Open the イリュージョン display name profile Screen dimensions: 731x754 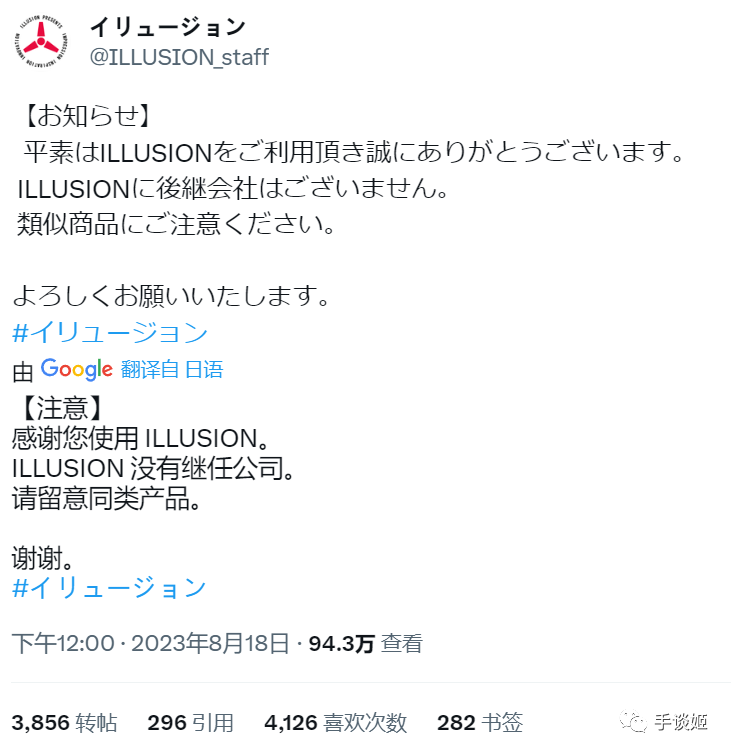pos(168,27)
